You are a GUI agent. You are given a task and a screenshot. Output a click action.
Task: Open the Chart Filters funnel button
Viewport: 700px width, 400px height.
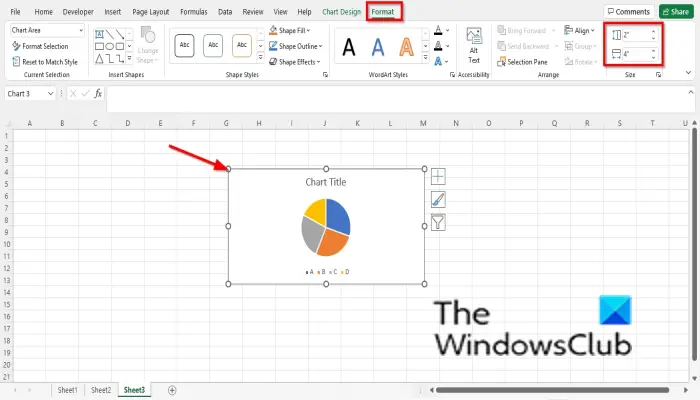point(438,222)
